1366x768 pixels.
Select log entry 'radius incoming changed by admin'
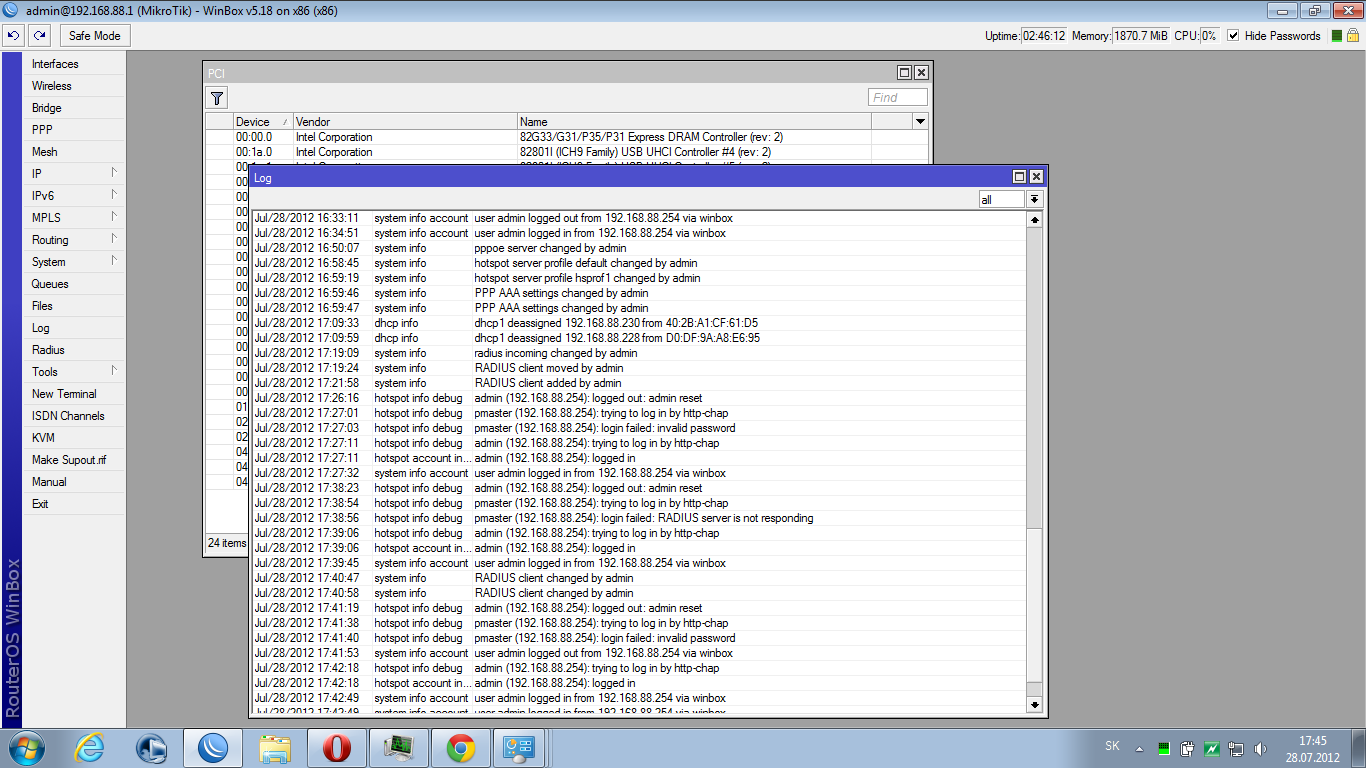639,353
